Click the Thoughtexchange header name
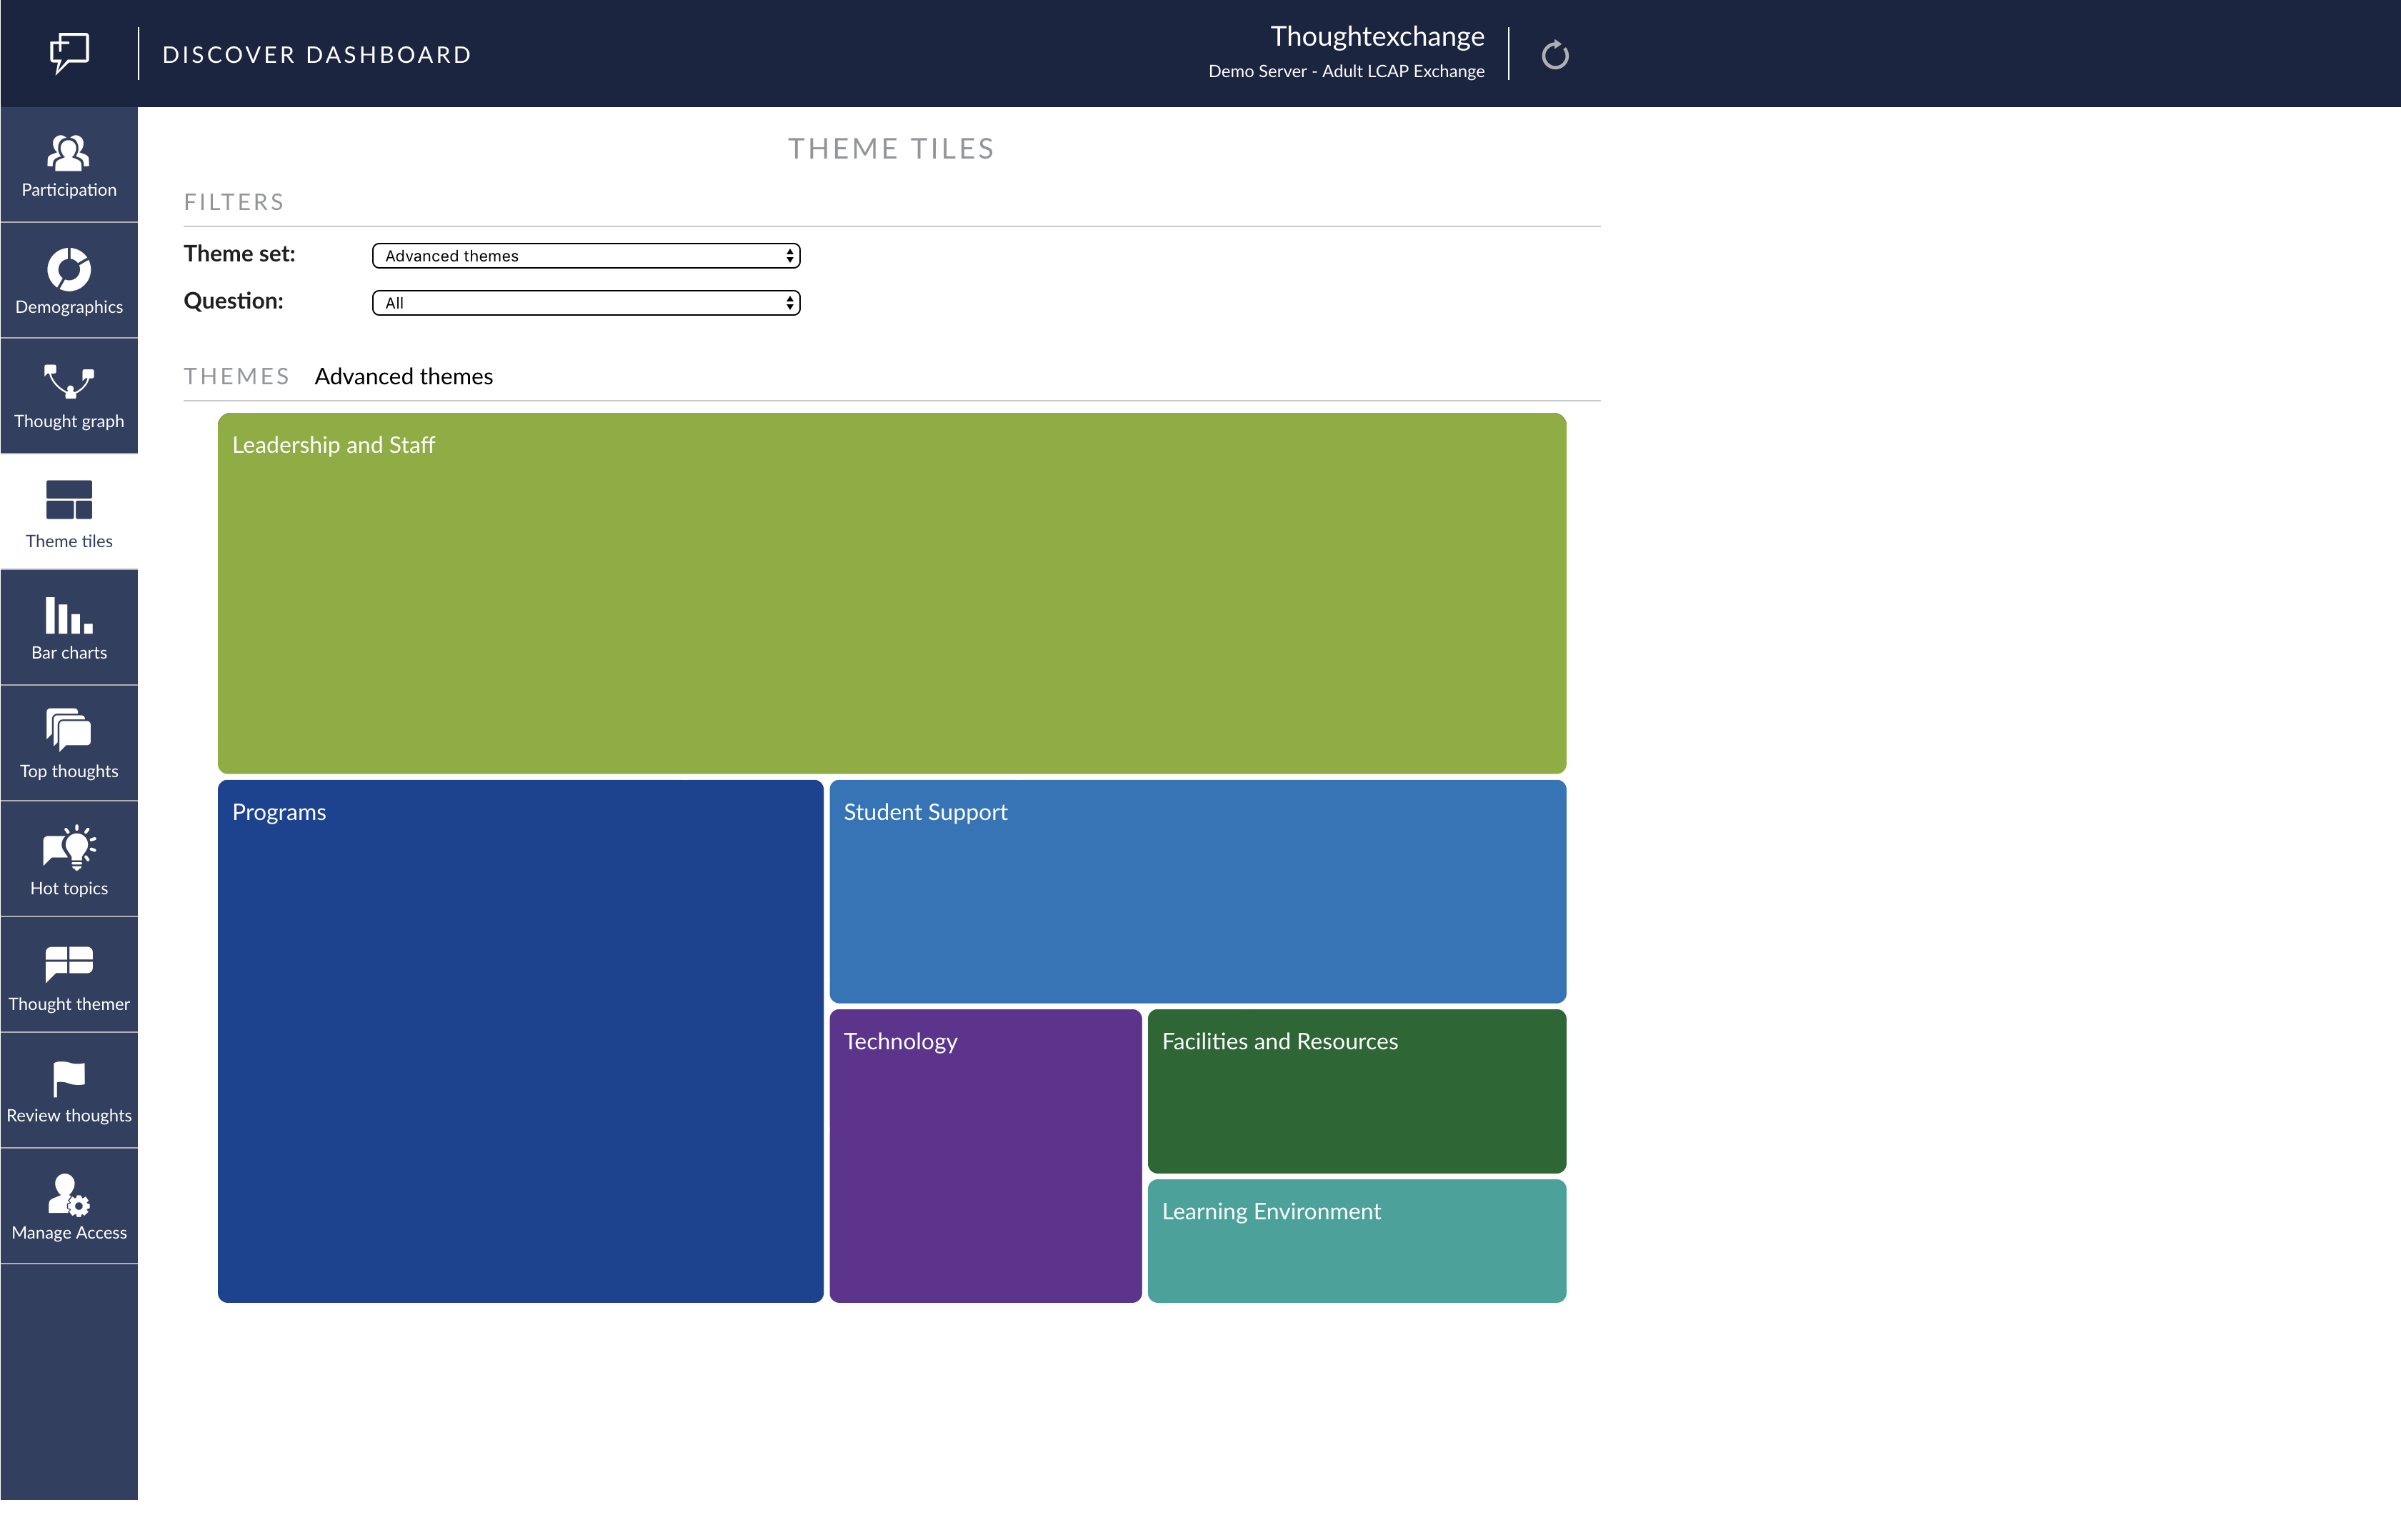The height and width of the screenshot is (1540, 2401). [1377, 36]
